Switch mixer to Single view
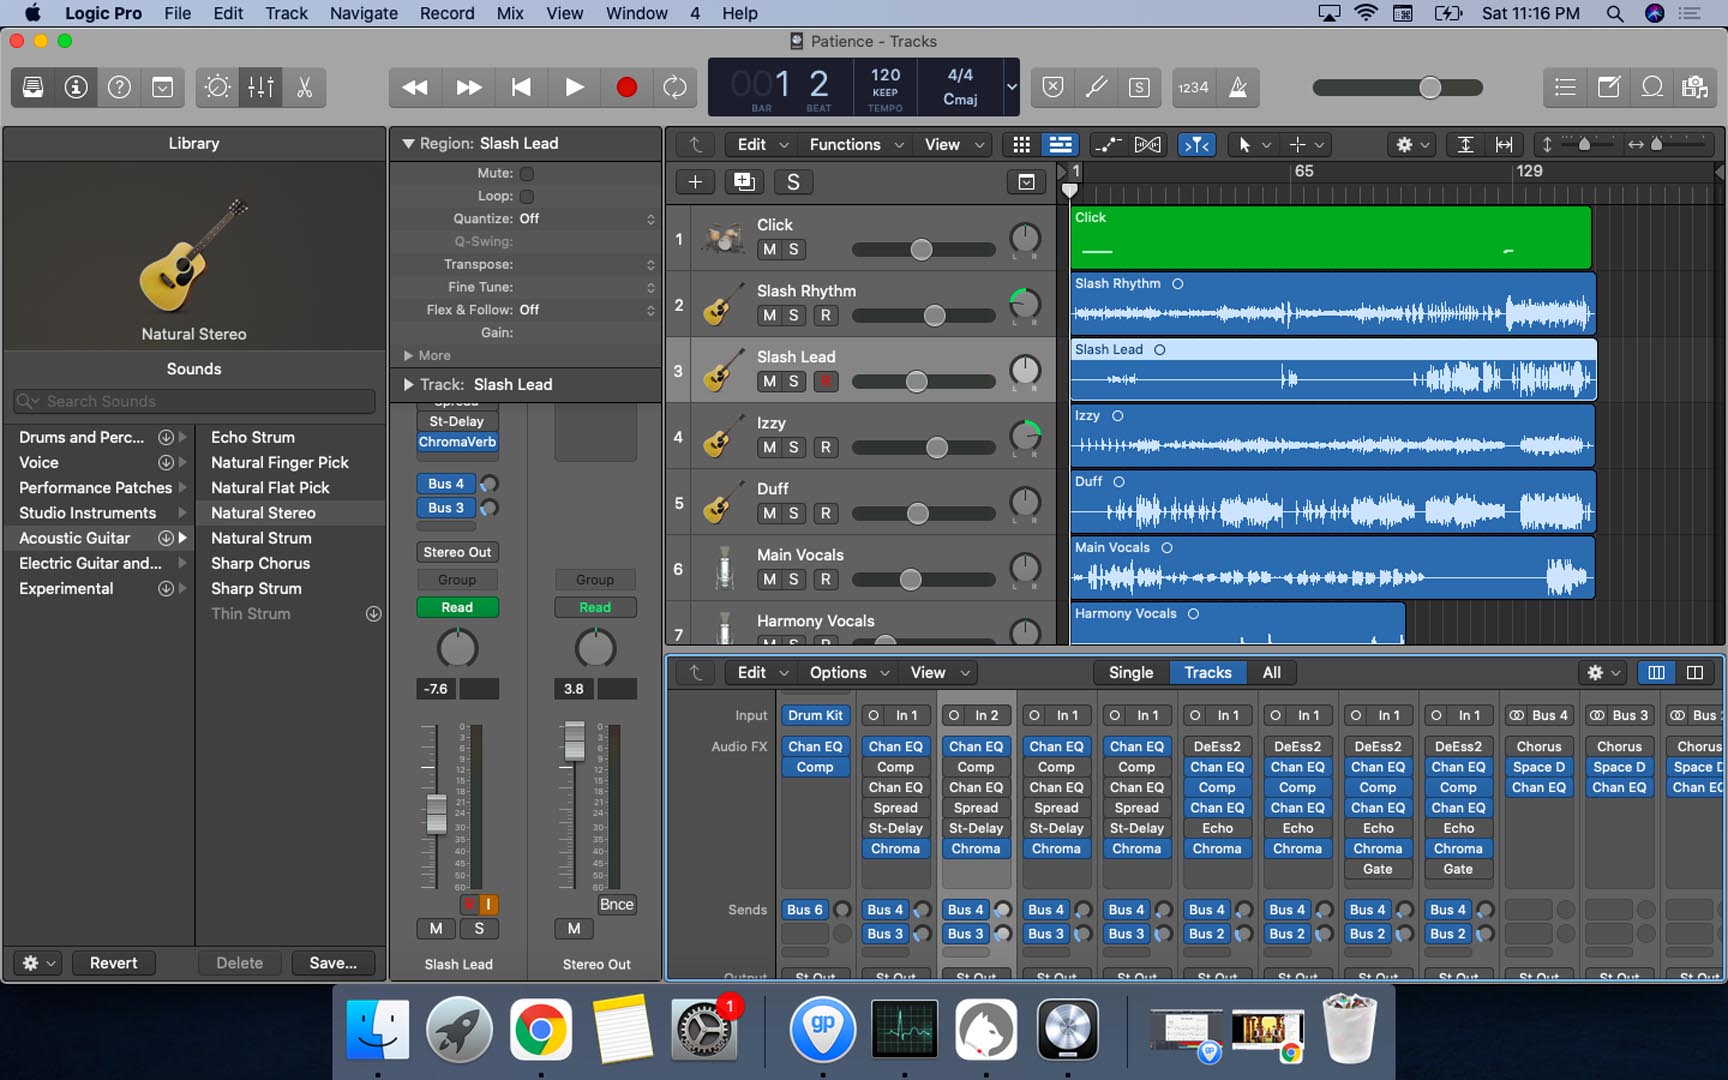The width and height of the screenshot is (1728, 1080). pos(1131,673)
